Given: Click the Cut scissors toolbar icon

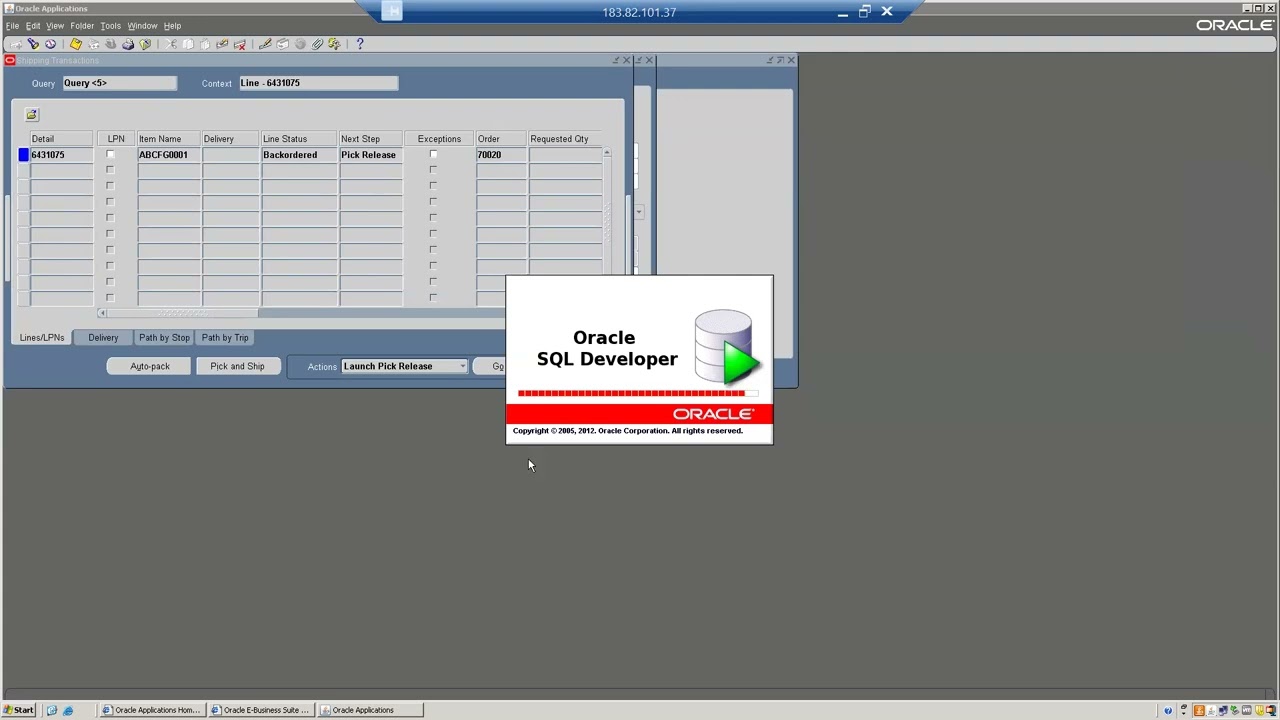Looking at the screenshot, I should [x=171, y=44].
